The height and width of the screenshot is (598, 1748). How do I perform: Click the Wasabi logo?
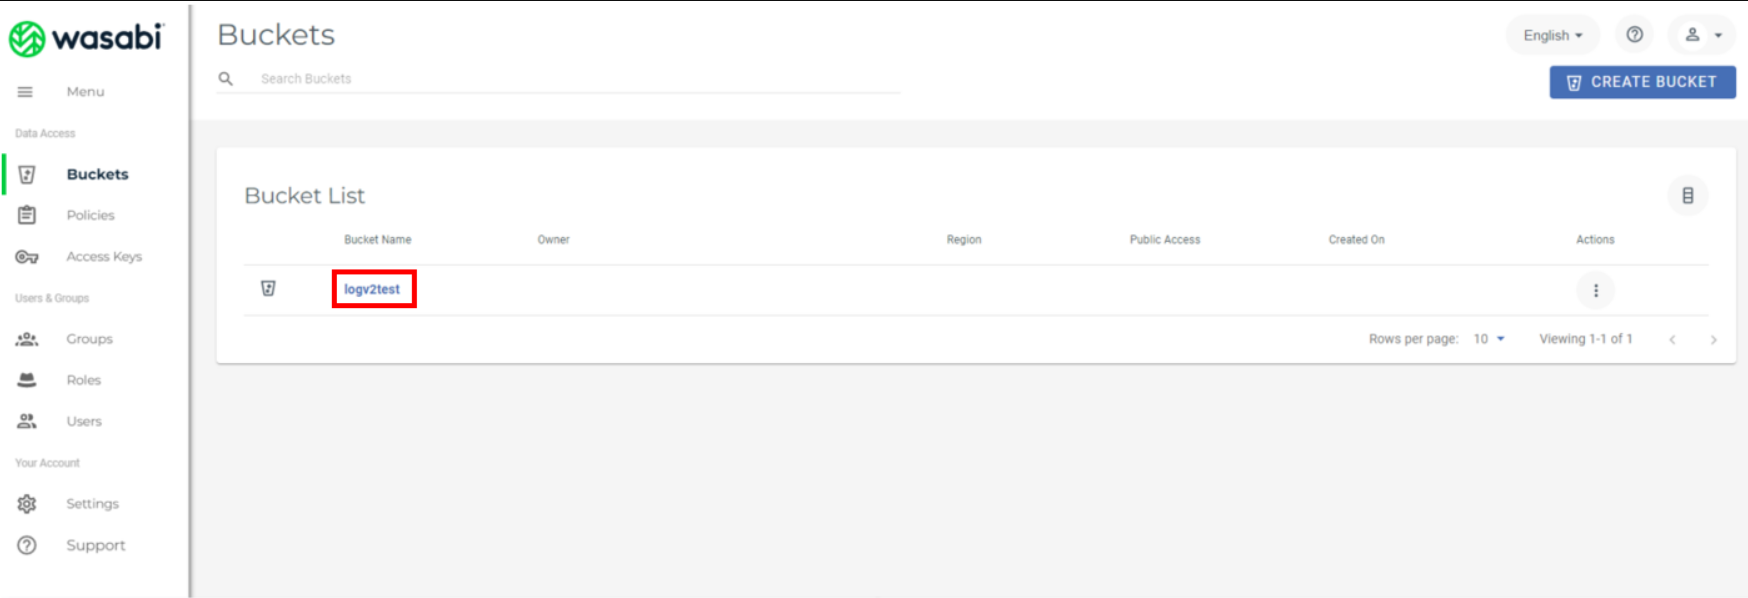(86, 38)
